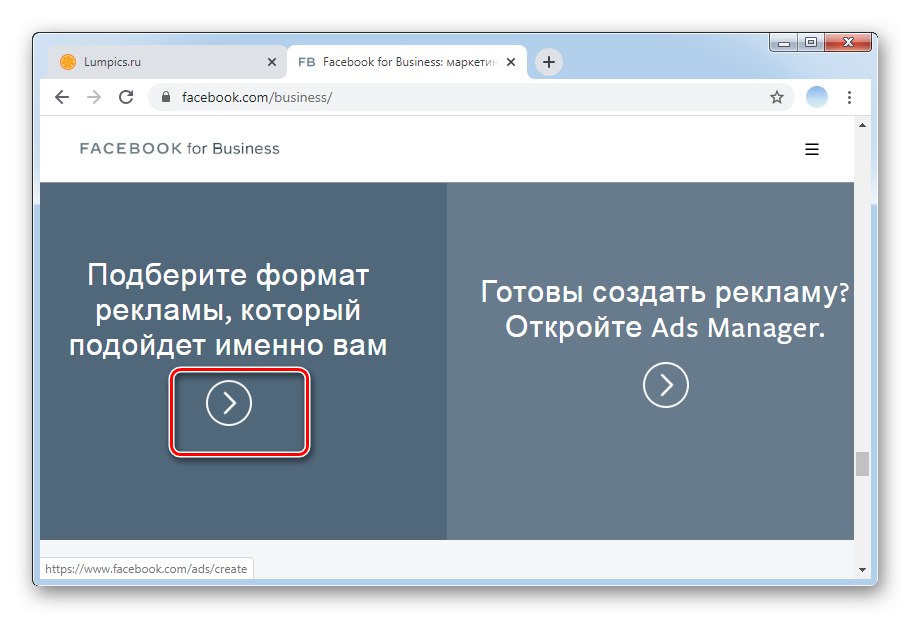Click the Lumpics.ru orange favicon
The height and width of the screenshot is (619, 911).
tap(68, 62)
